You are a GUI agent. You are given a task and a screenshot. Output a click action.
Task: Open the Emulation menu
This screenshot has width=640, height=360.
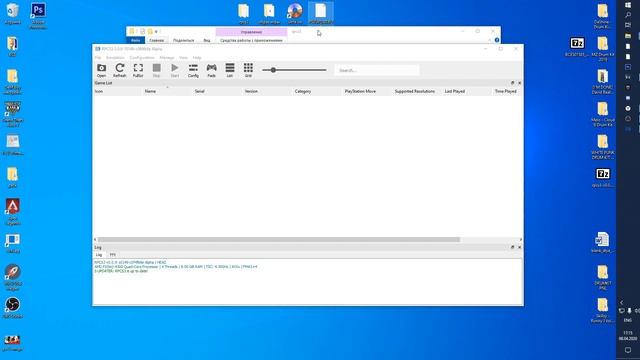[115, 58]
